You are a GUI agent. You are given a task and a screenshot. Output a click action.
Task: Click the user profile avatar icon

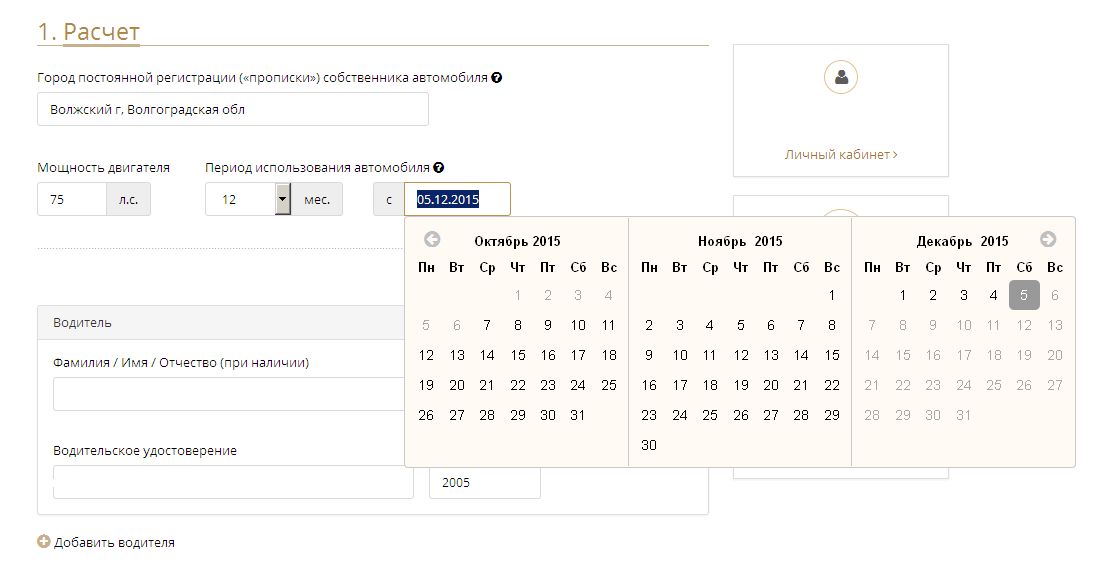[841, 77]
